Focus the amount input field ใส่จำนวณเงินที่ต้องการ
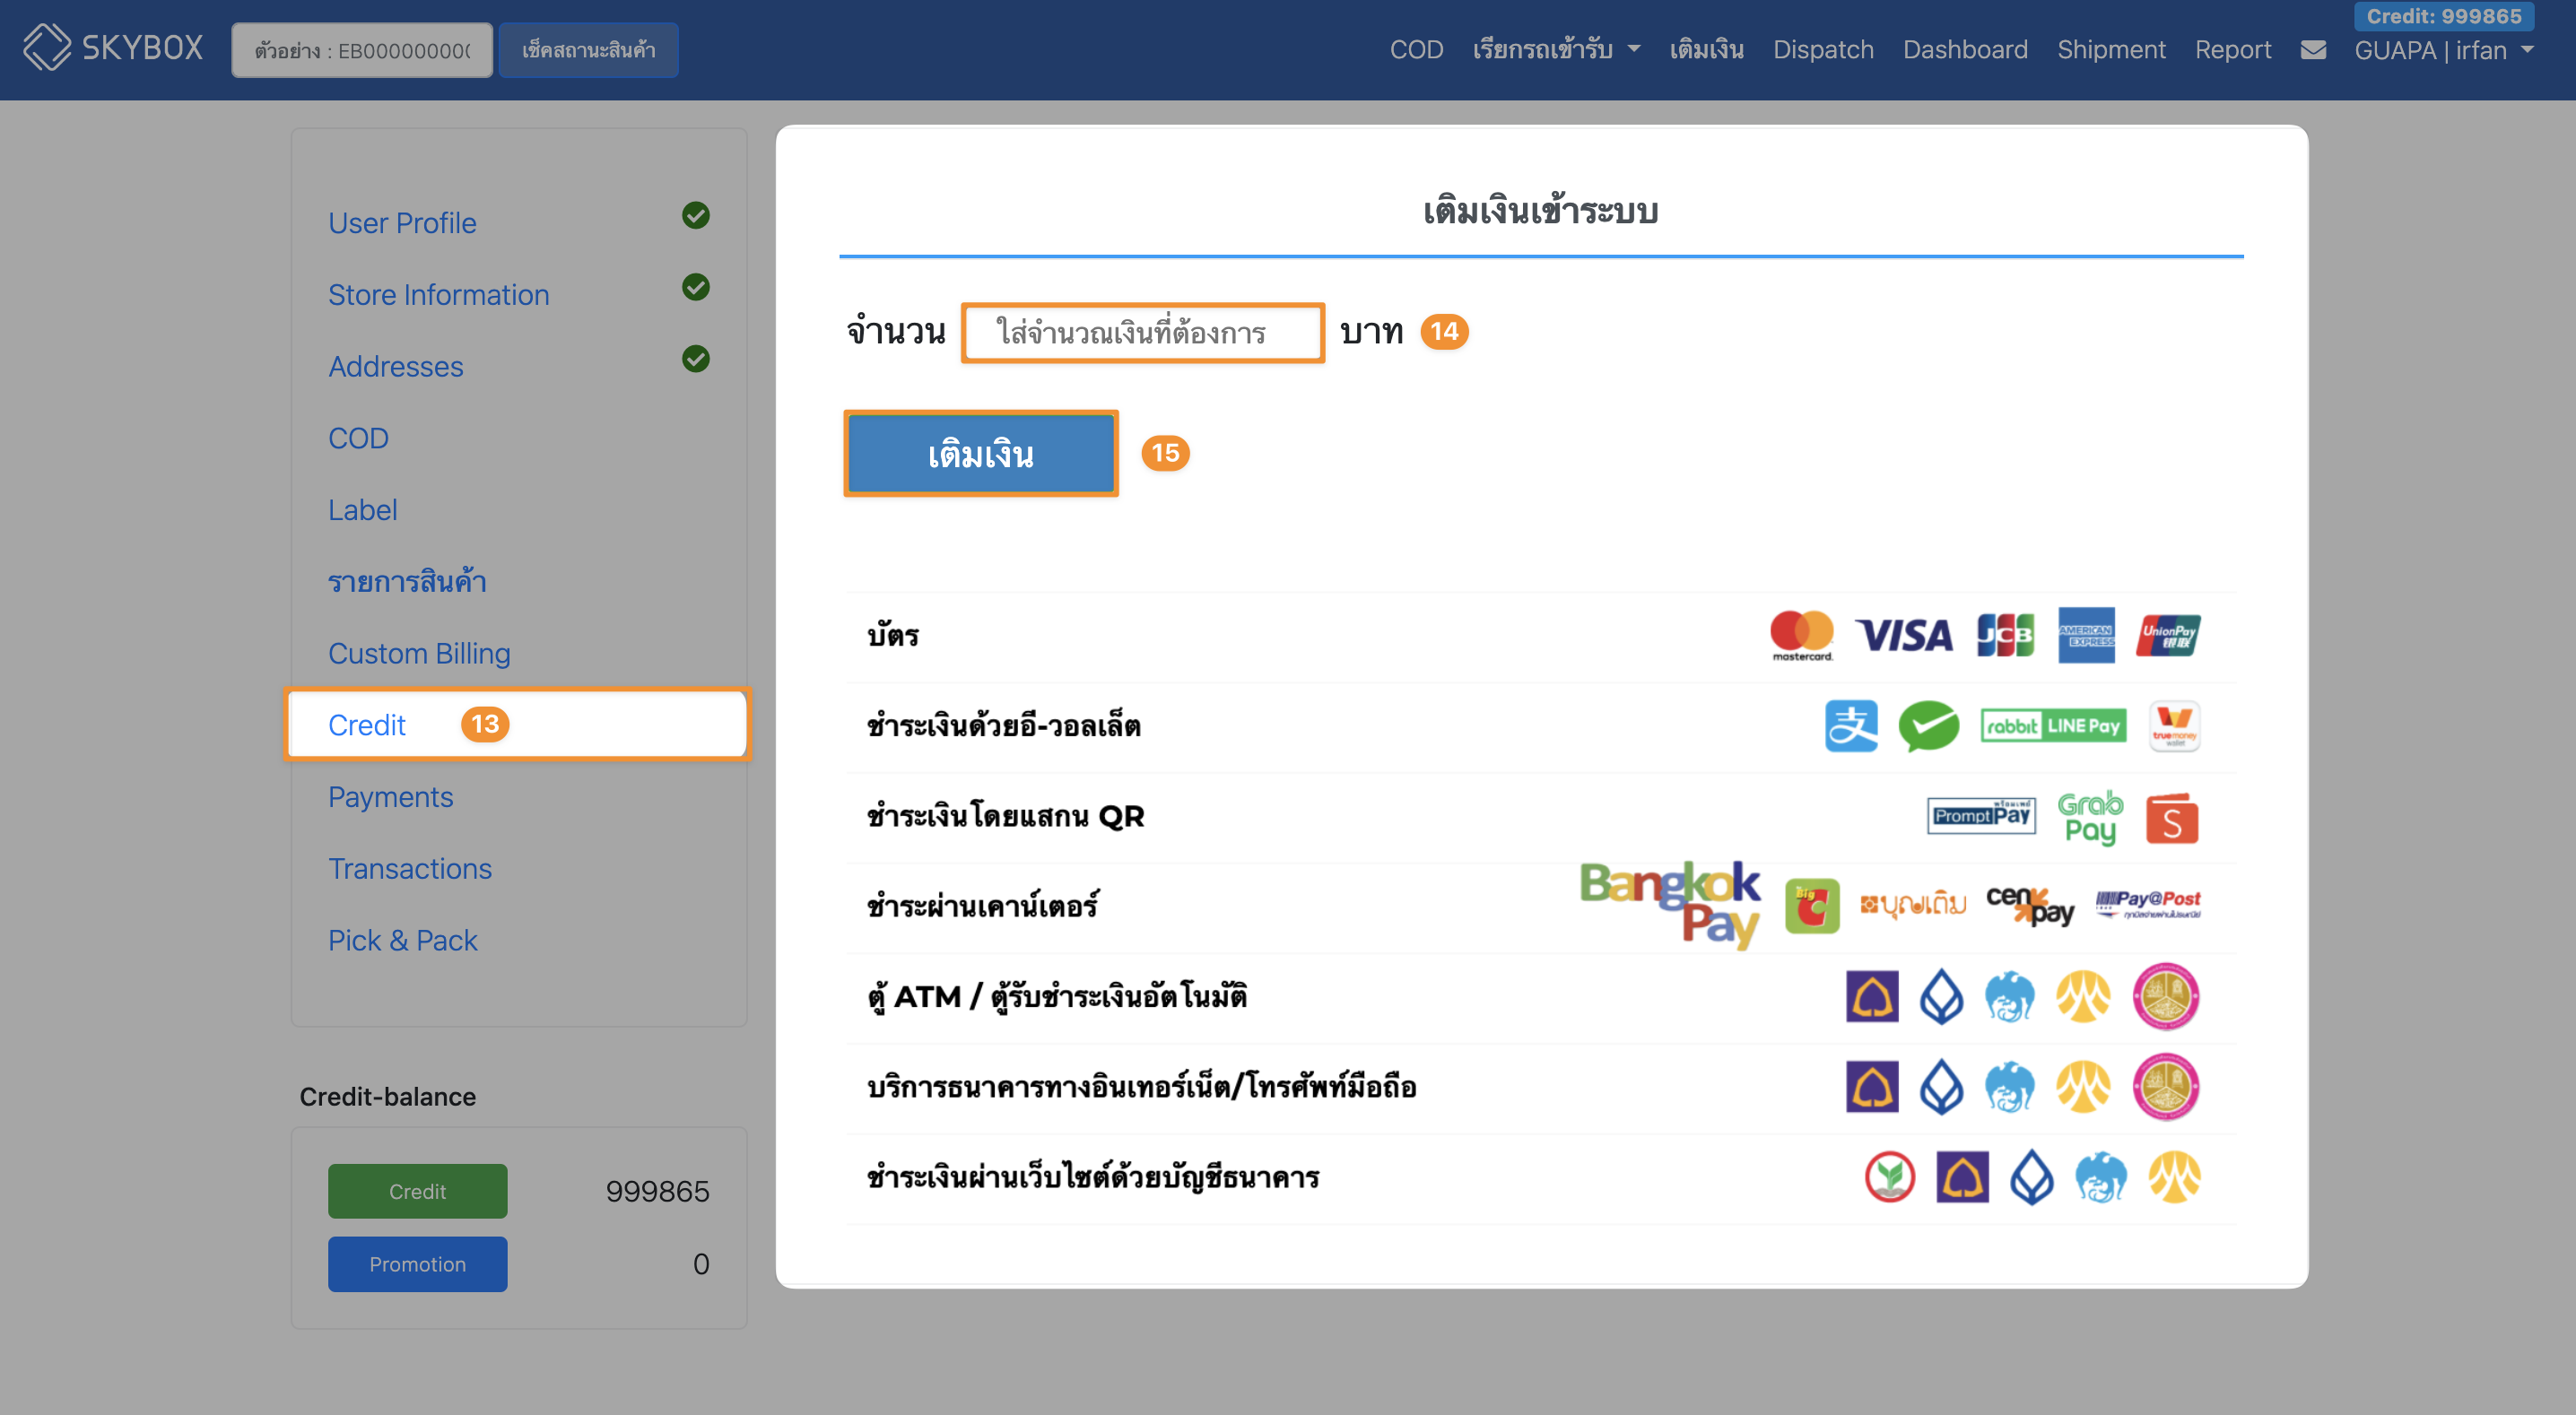This screenshot has width=2576, height=1415. pyautogui.click(x=1142, y=332)
